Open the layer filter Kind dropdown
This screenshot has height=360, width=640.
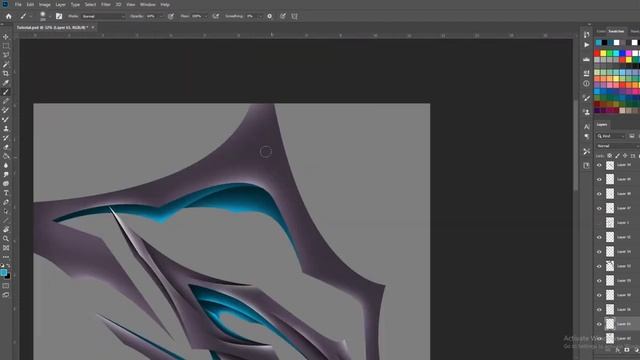(611, 136)
